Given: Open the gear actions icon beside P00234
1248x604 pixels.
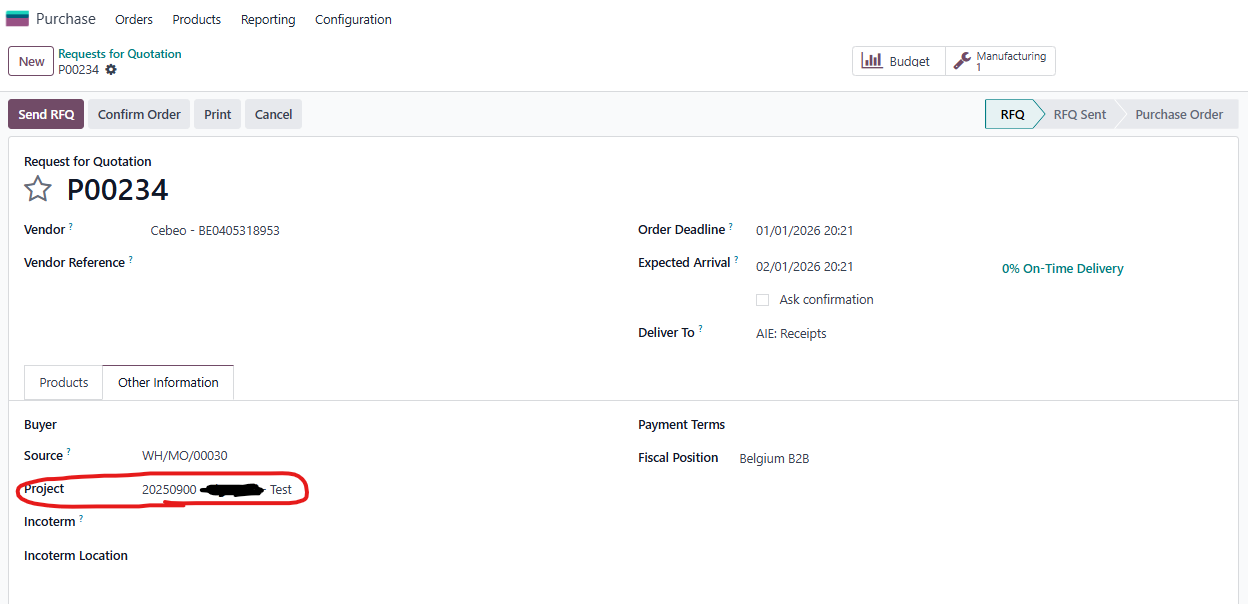Looking at the screenshot, I should (x=111, y=70).
